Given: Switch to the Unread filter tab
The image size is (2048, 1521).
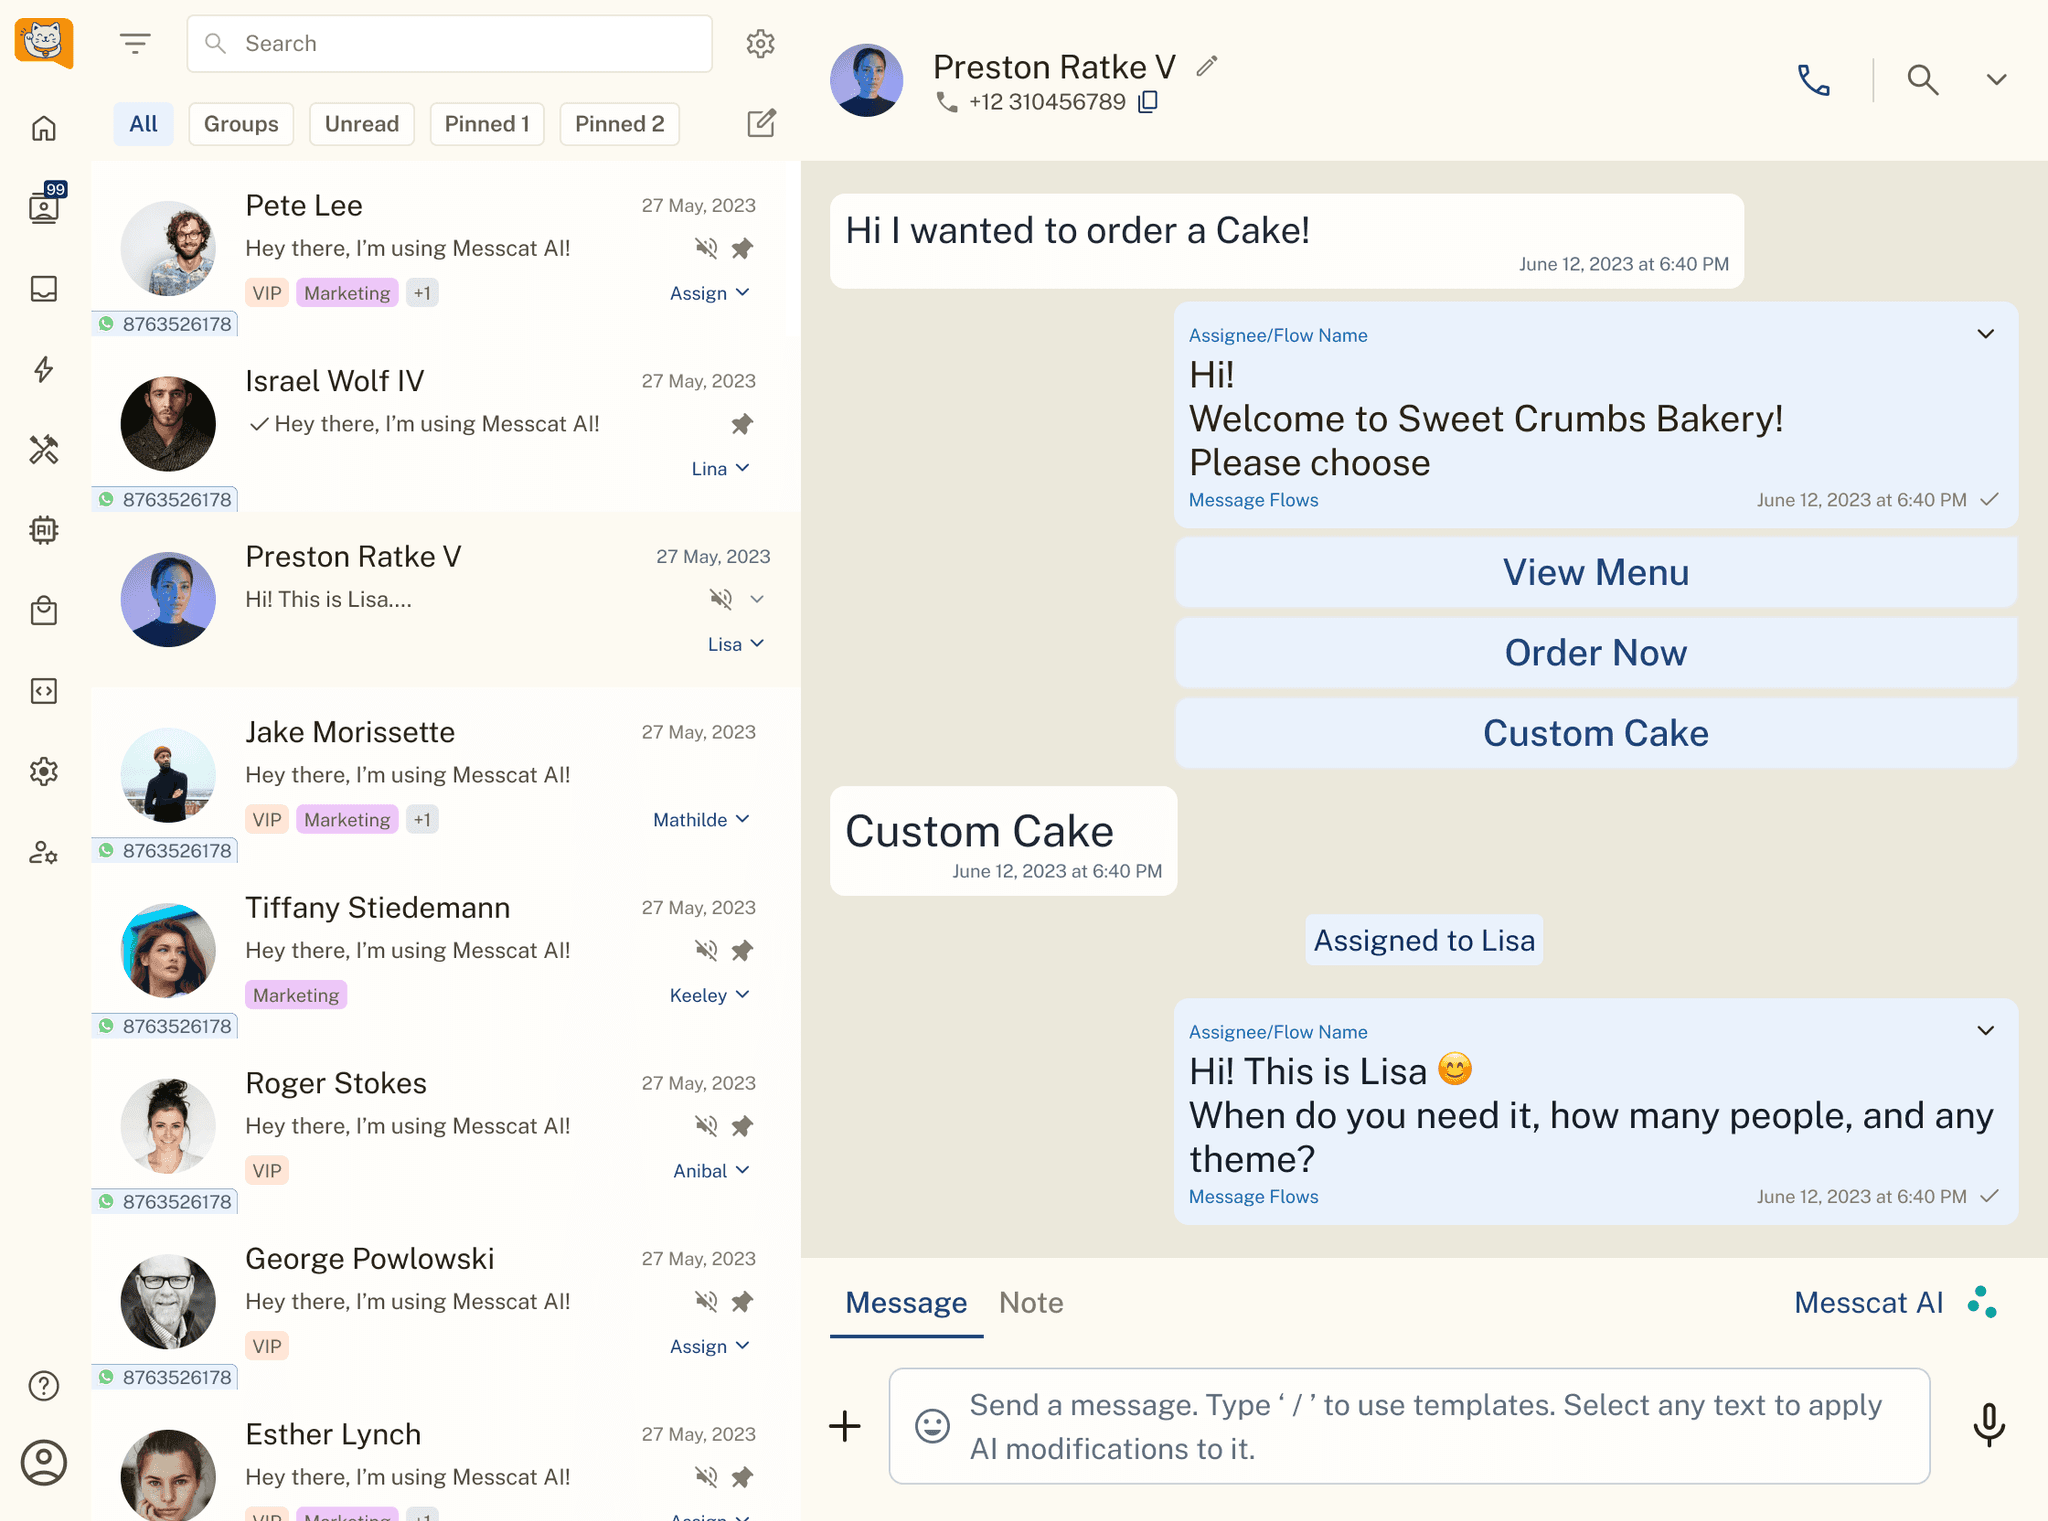Looking at the screenshot, I should coord(361,124).
